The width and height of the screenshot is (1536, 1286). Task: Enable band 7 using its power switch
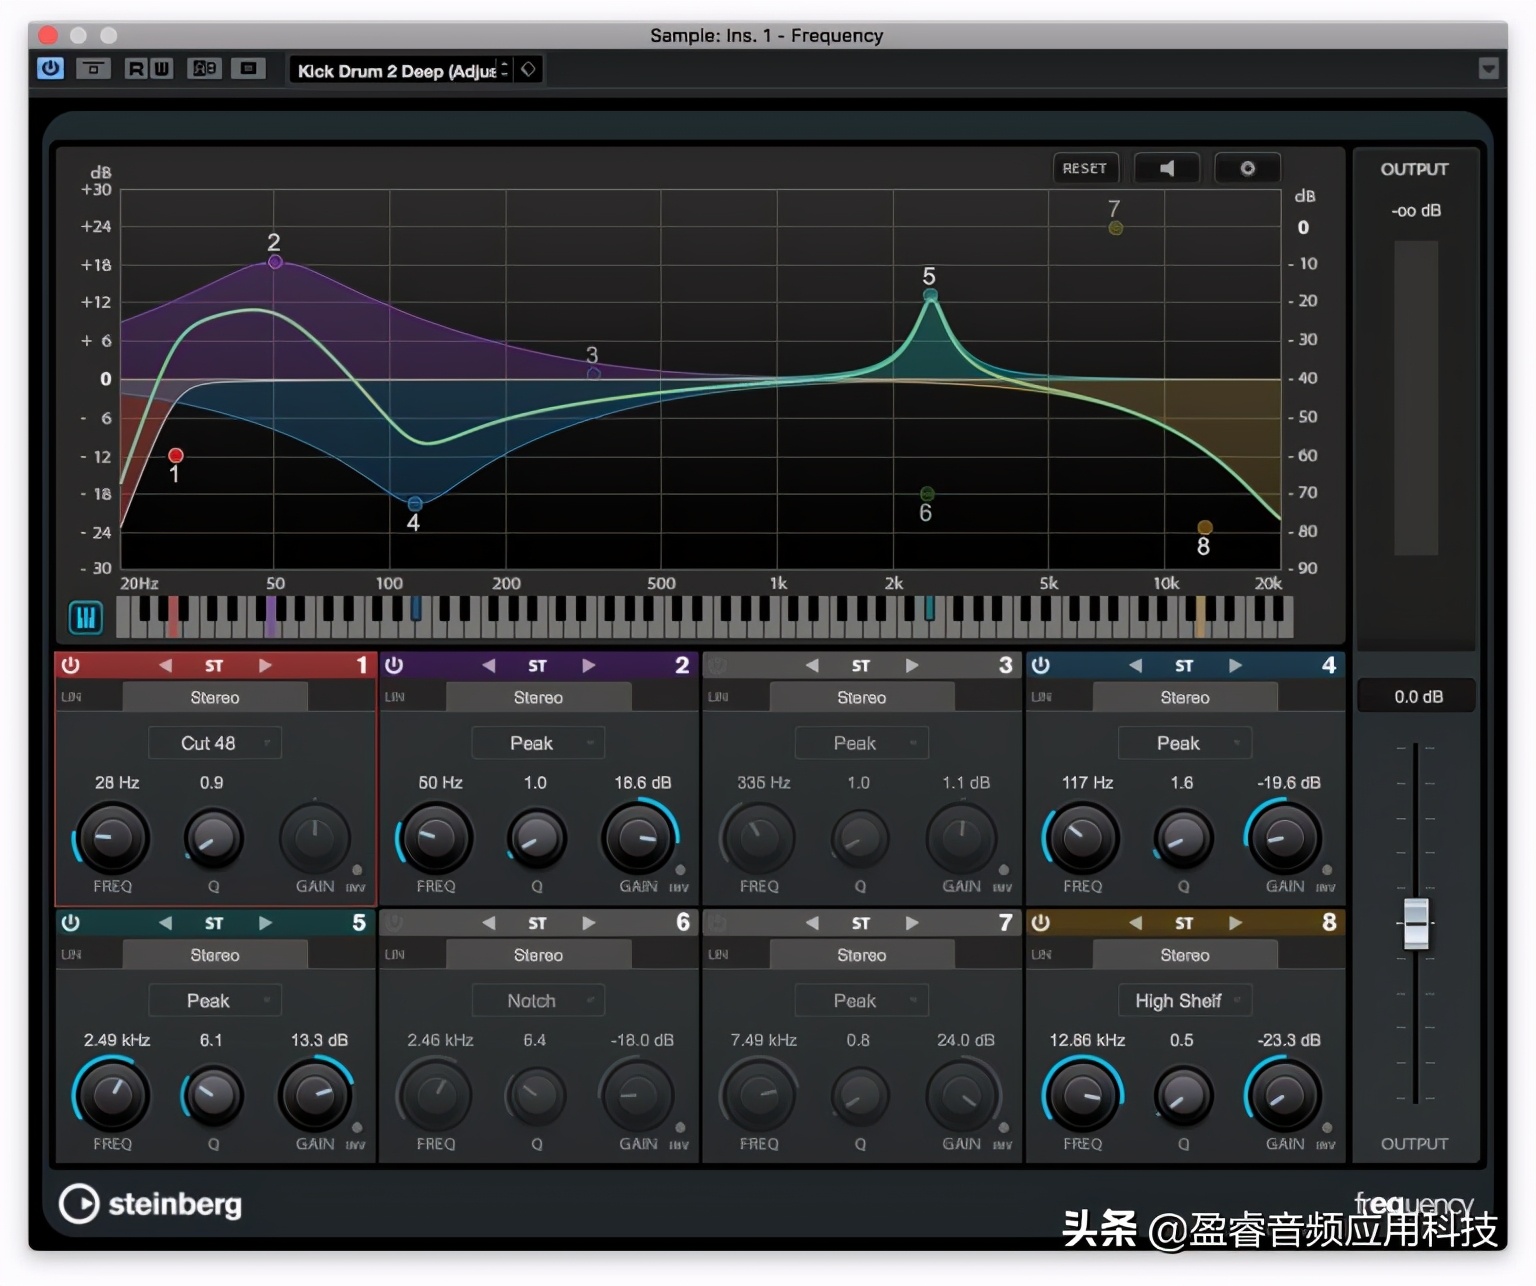(x=717, y=922)
